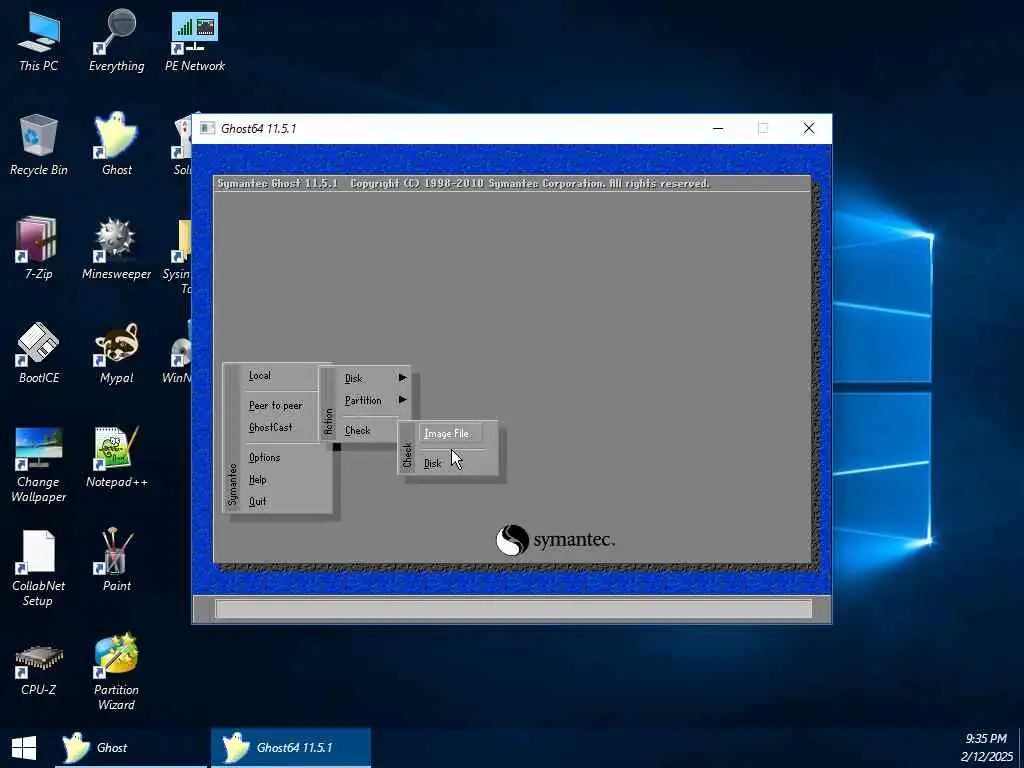Viewport: 1024px width, 768px height.
Task: Open This PC desktop icon
Action: tap(39, 41)
